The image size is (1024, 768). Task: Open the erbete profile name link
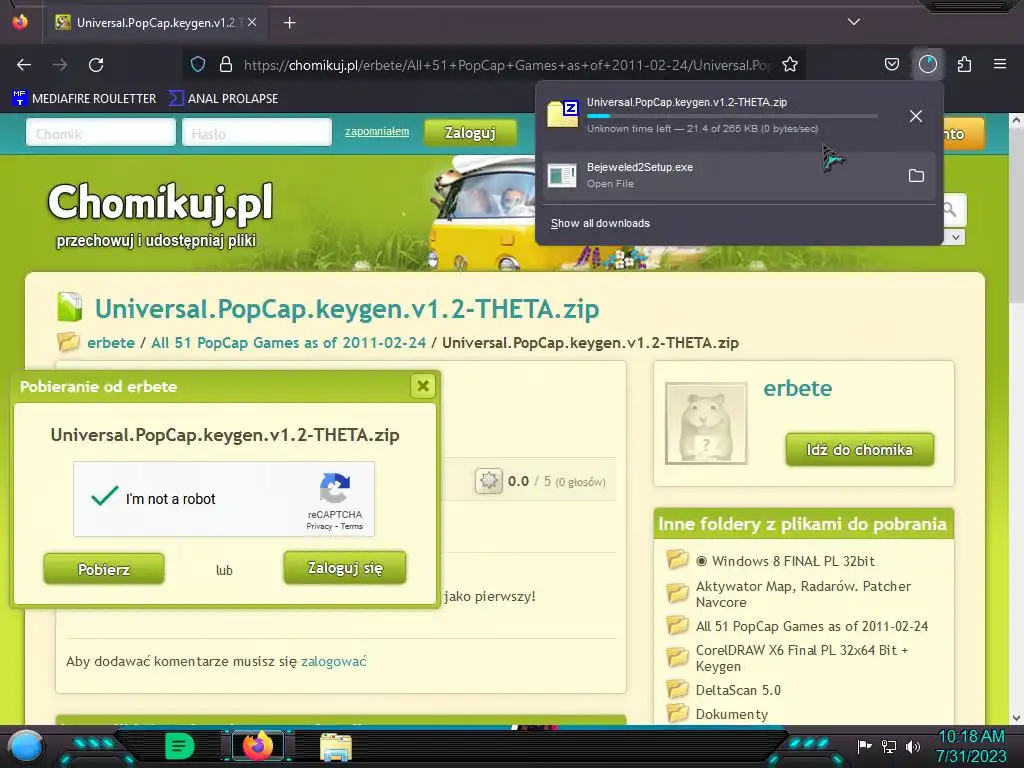click(798, 388)
